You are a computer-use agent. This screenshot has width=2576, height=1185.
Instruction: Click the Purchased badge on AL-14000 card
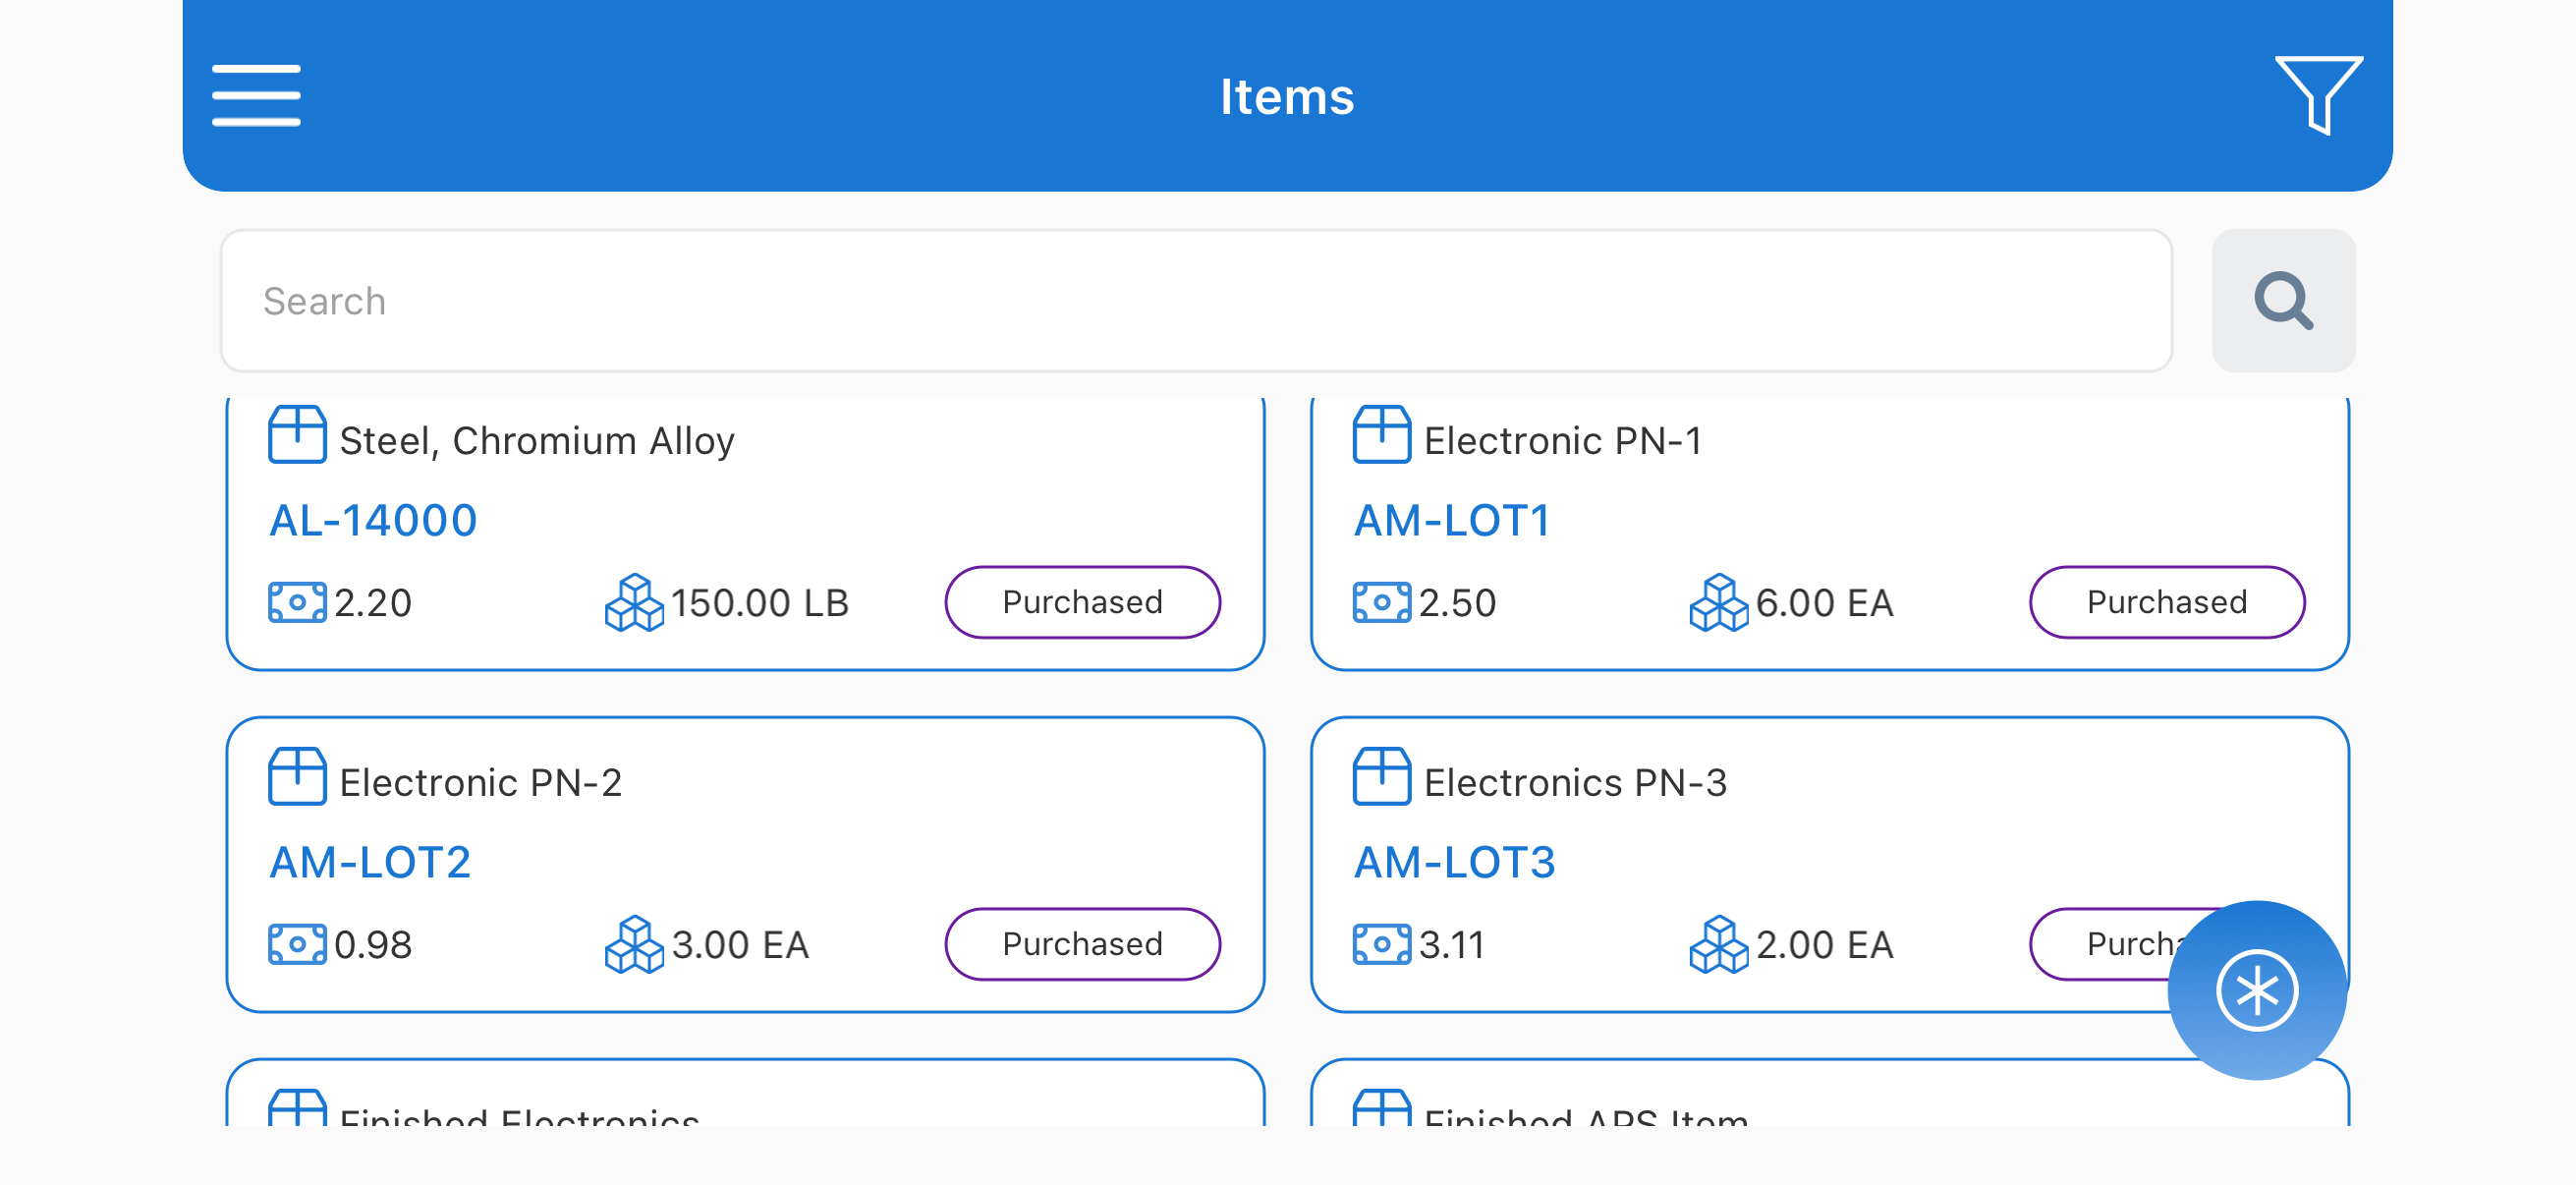point(1082,603)
